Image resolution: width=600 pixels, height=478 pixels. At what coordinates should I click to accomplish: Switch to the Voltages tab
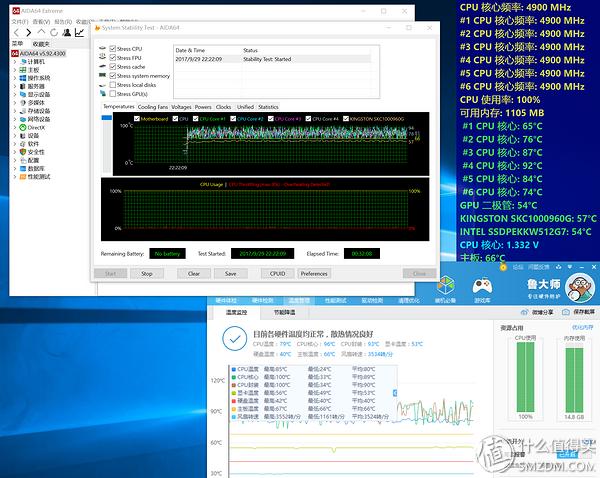tap(181, 107)
